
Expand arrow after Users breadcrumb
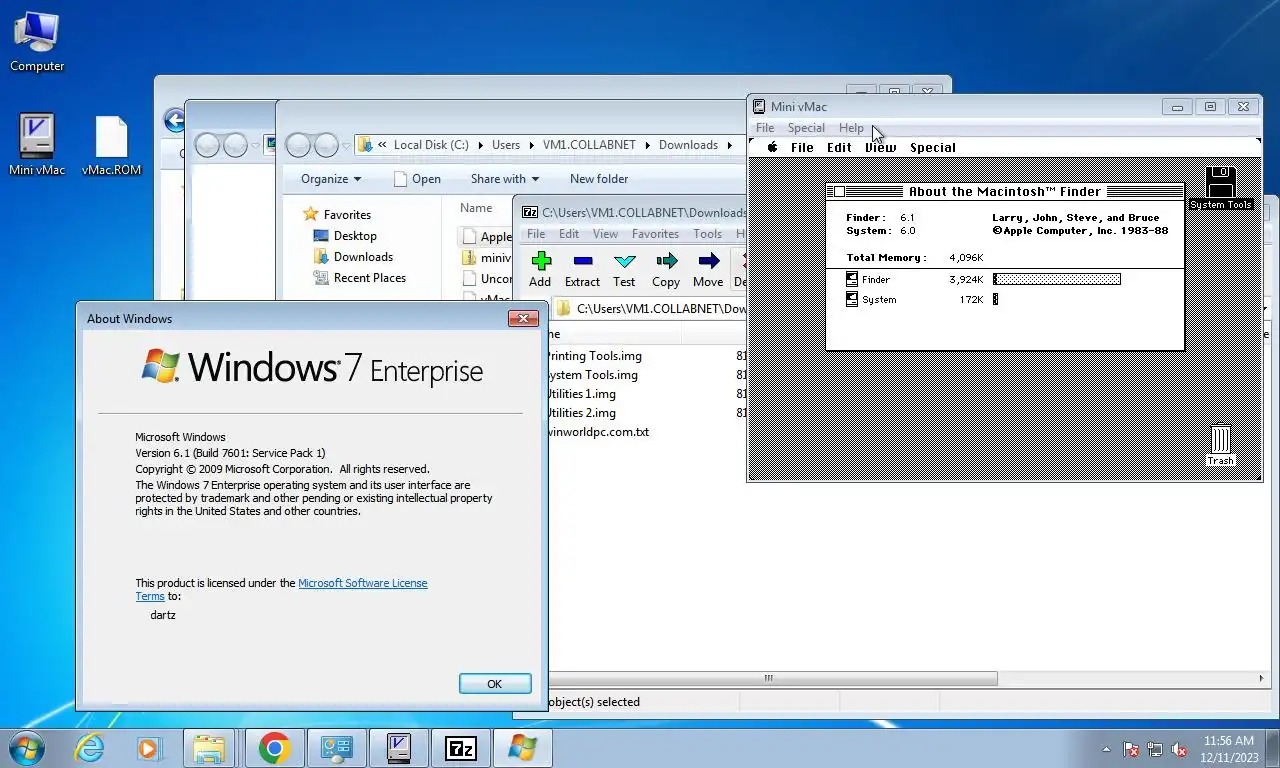tap(531, 145)
